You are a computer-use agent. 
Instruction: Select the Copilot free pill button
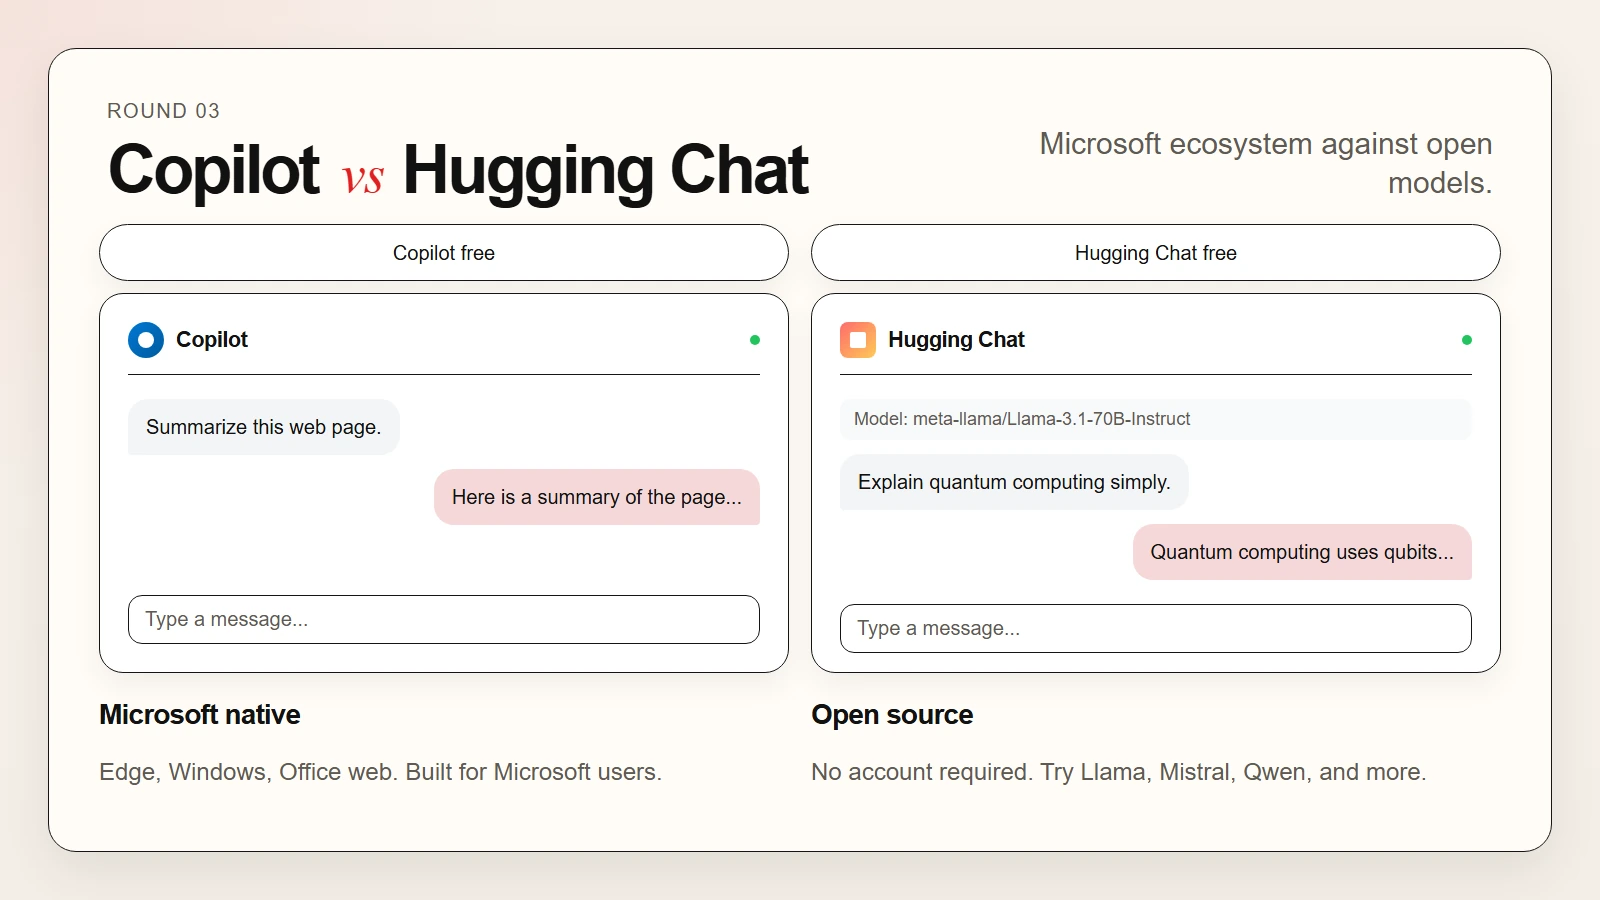point(444,253)
